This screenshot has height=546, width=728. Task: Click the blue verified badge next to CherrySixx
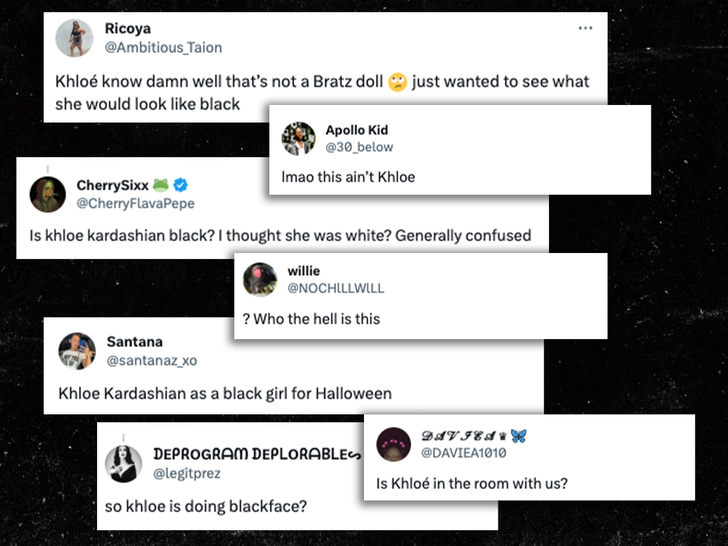click(181, 185)
